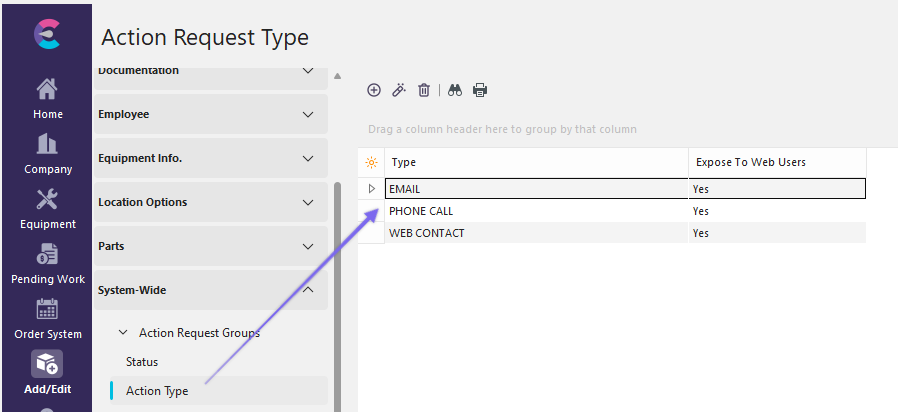This screenshot has width=898, height=412.
Task: Open the Company section in sidebar
Action: (47, 154)
